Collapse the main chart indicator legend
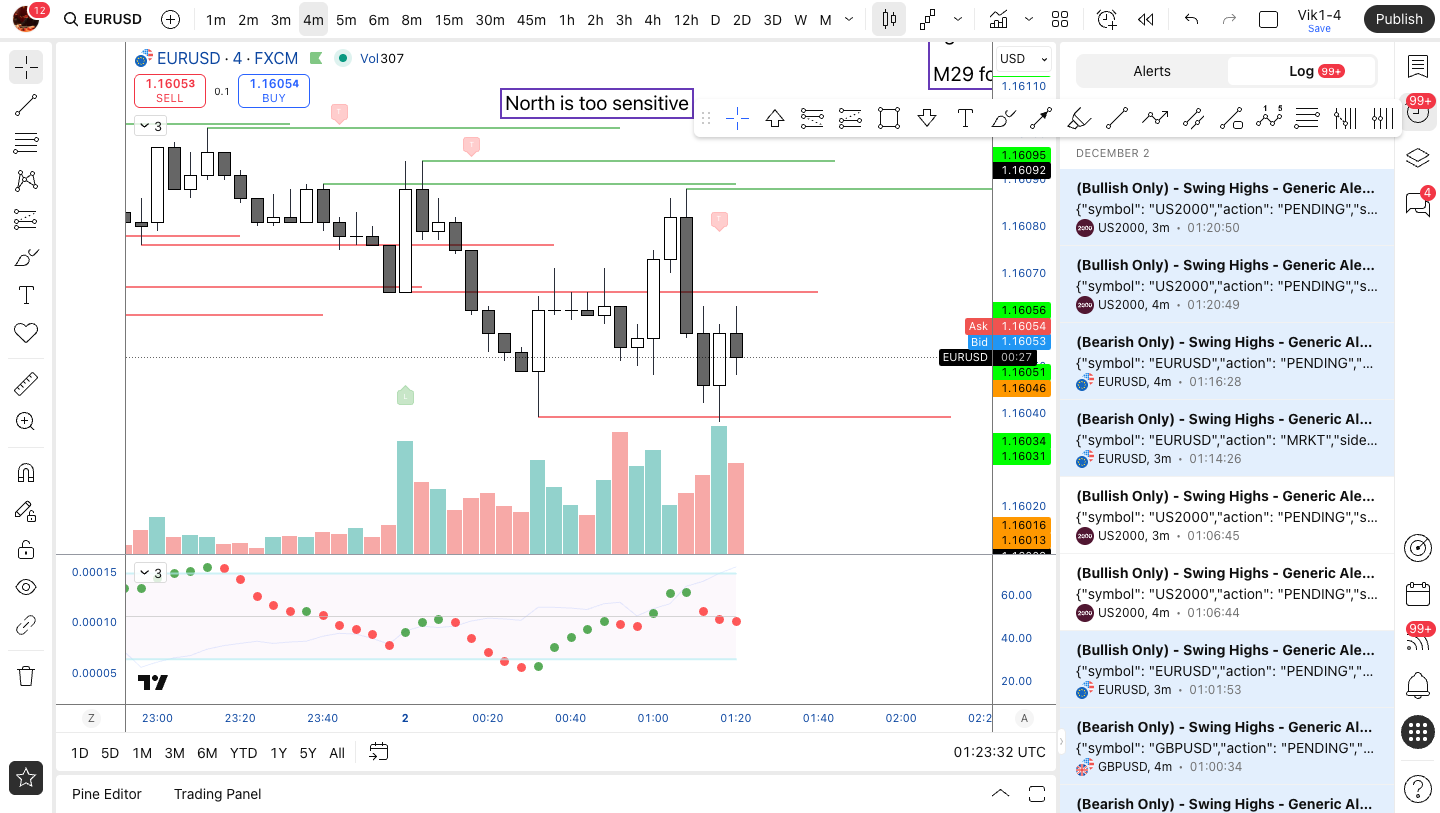1440x813 pixels. [x=149, y=126]
